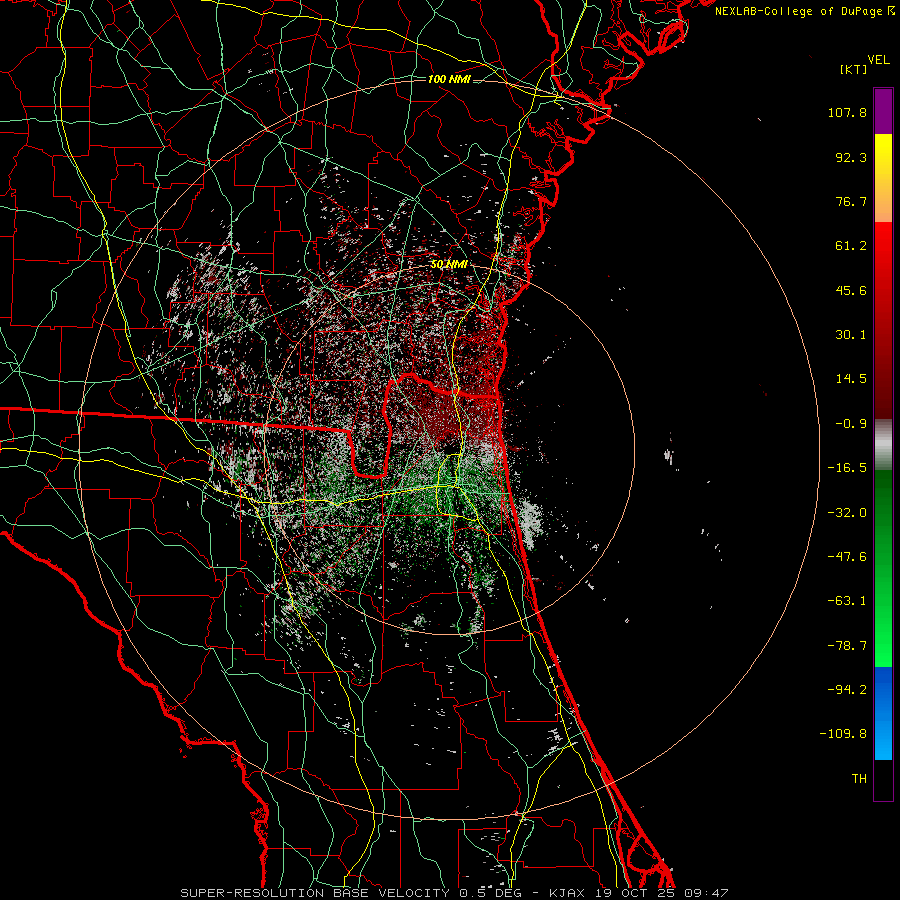Click the 30.1 scale value
Screen dimensions: 900x900
(851, 335)
